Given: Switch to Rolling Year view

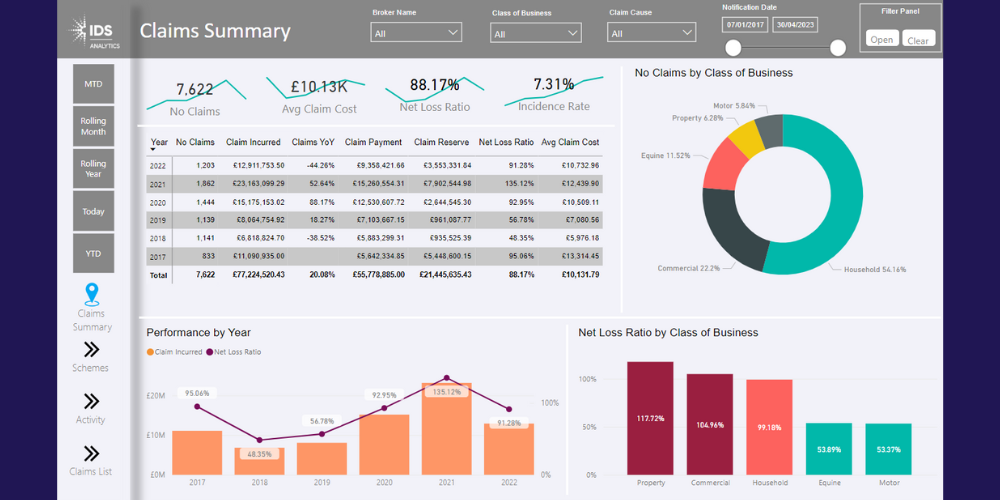Looking at the screenshot, I should click(93, 168).
